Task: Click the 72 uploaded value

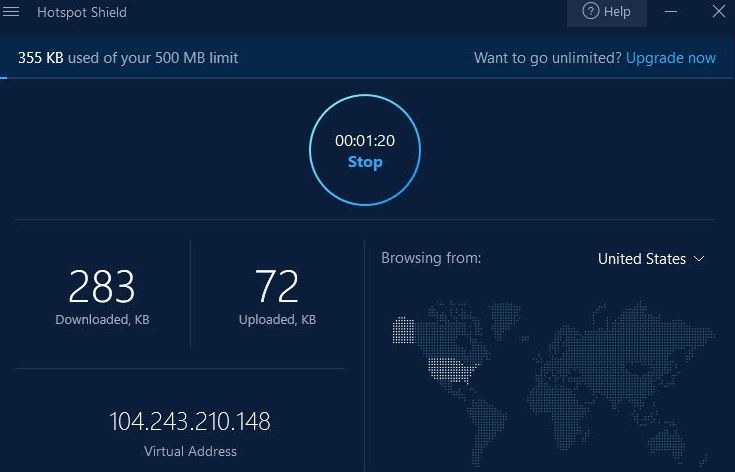Action: pyautogui.click(x=277, y=286)
